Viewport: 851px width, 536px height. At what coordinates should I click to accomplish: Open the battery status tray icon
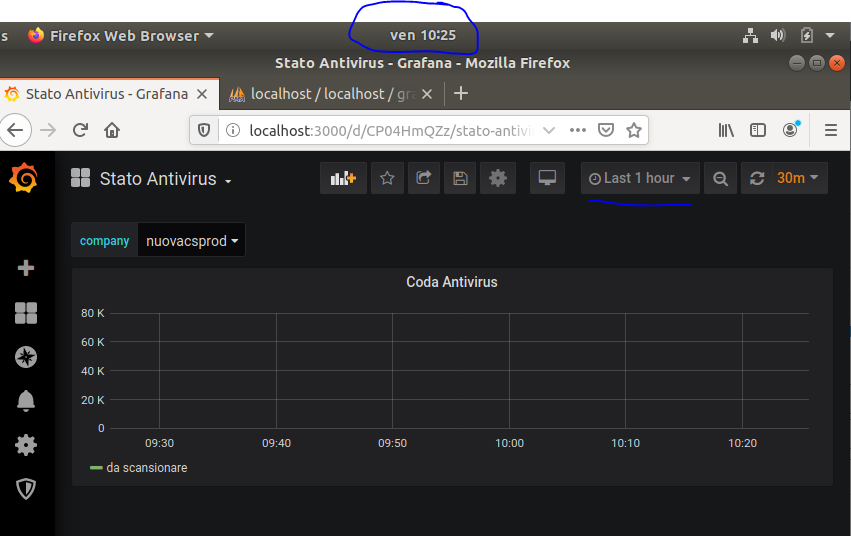(x=806, y=36)
